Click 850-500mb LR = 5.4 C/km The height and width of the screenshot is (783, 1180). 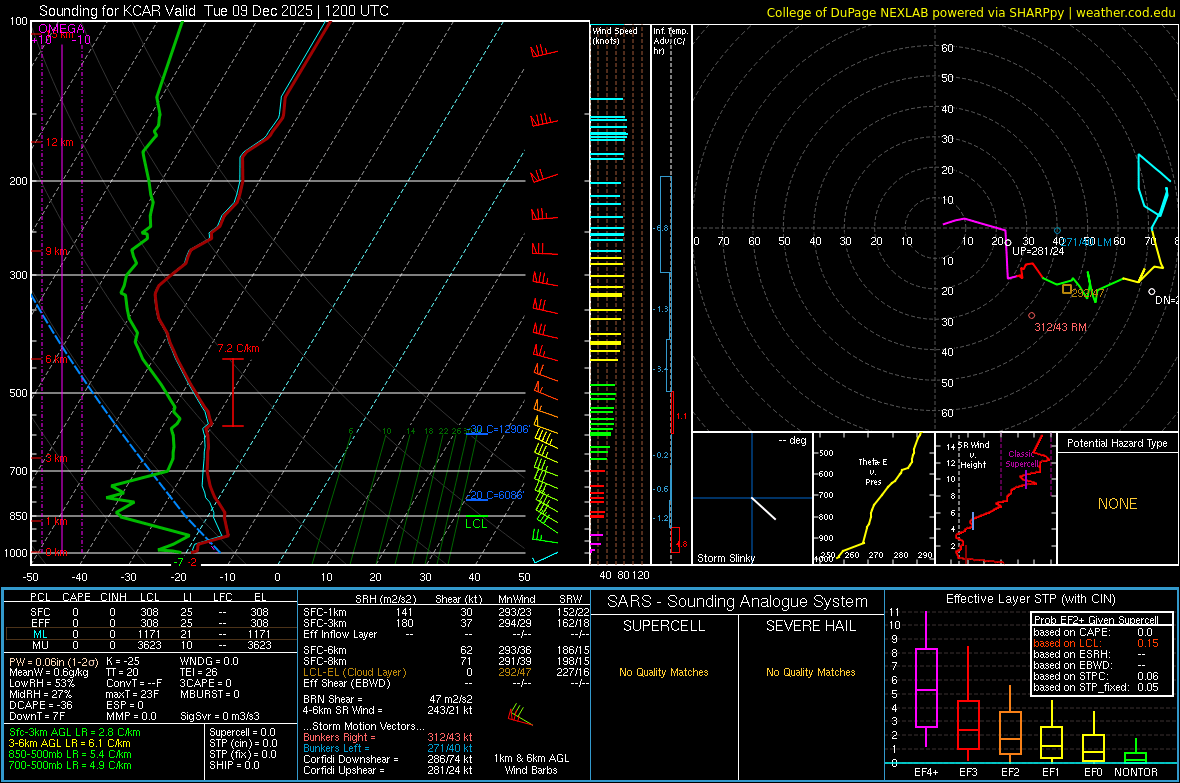[x=70, y=754]
